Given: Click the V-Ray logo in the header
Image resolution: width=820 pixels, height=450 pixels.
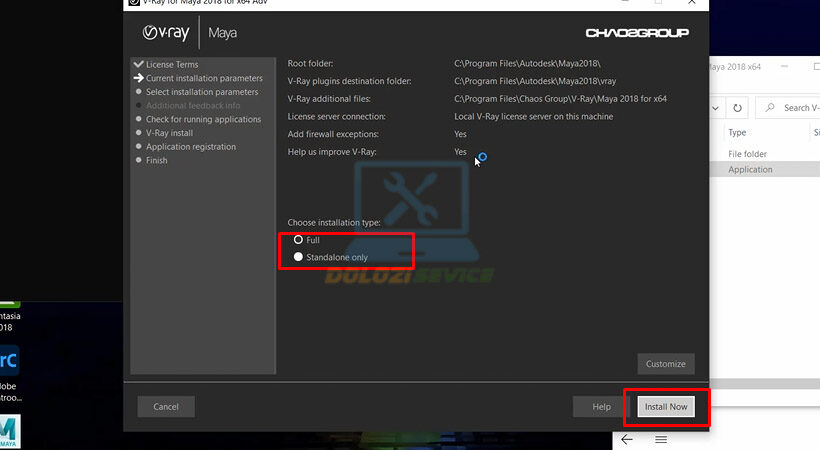Looking at the screenshot, I should point(166,33).
